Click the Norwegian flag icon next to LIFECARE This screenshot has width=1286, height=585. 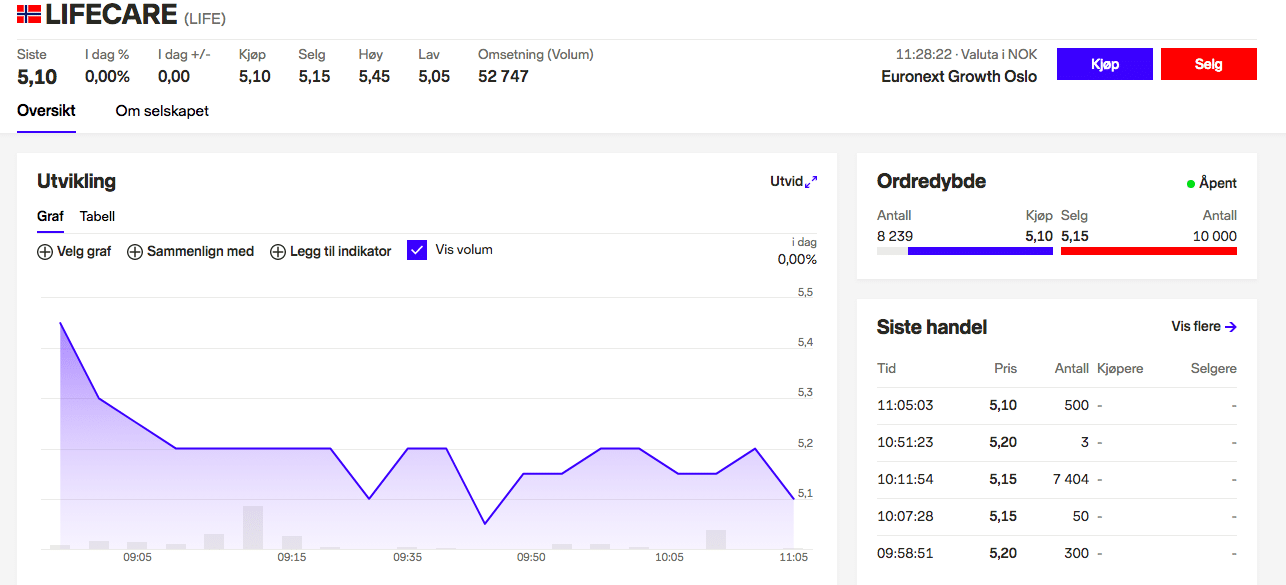tap(29, 14)
